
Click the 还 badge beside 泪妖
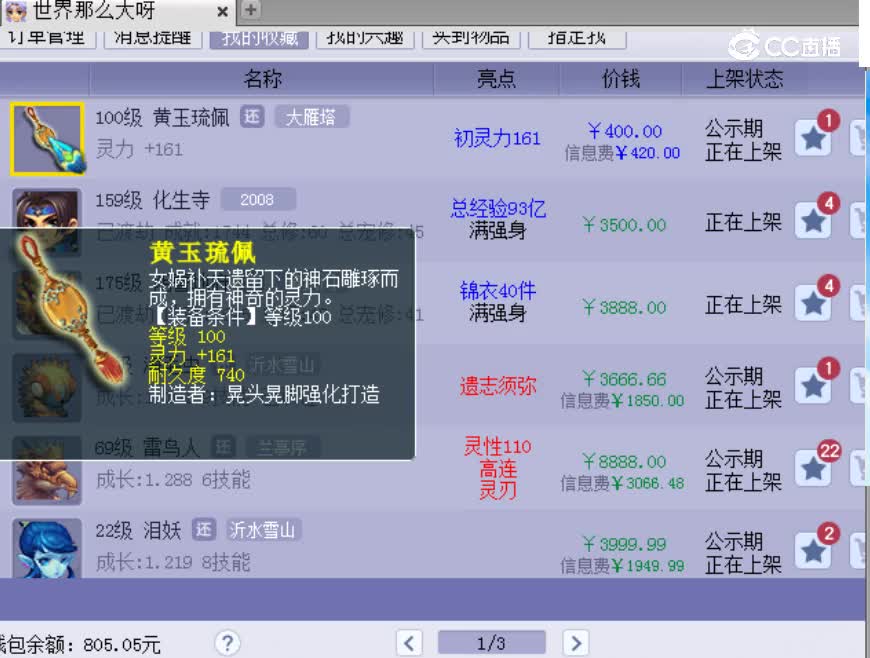204,529
